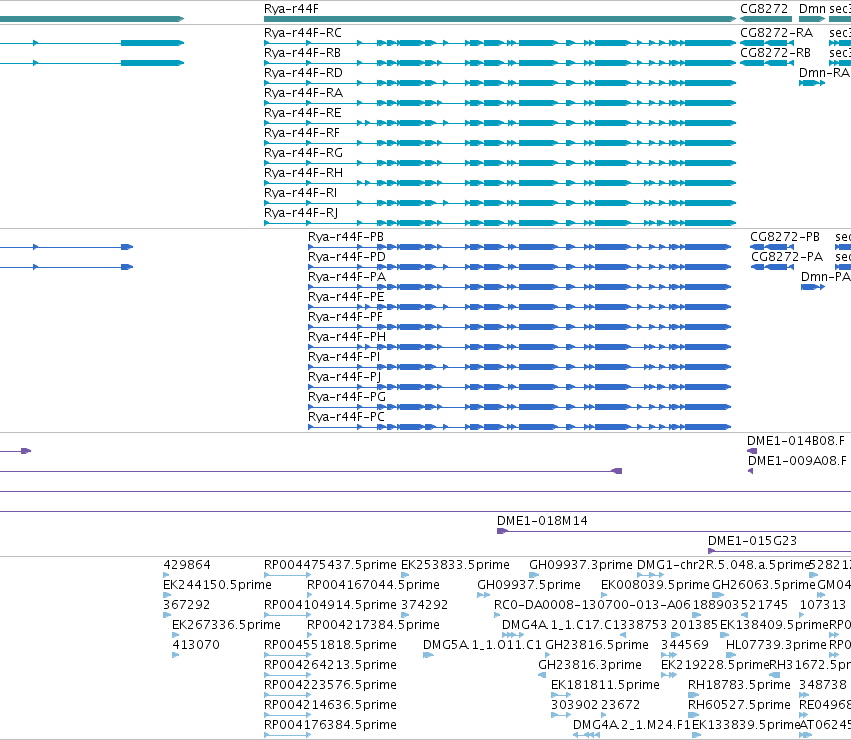Viewport: 851px width, 740px height.
Task: Open protein Rya-r44F-PA
Action: pyautogui.click(x=347, y=277)
